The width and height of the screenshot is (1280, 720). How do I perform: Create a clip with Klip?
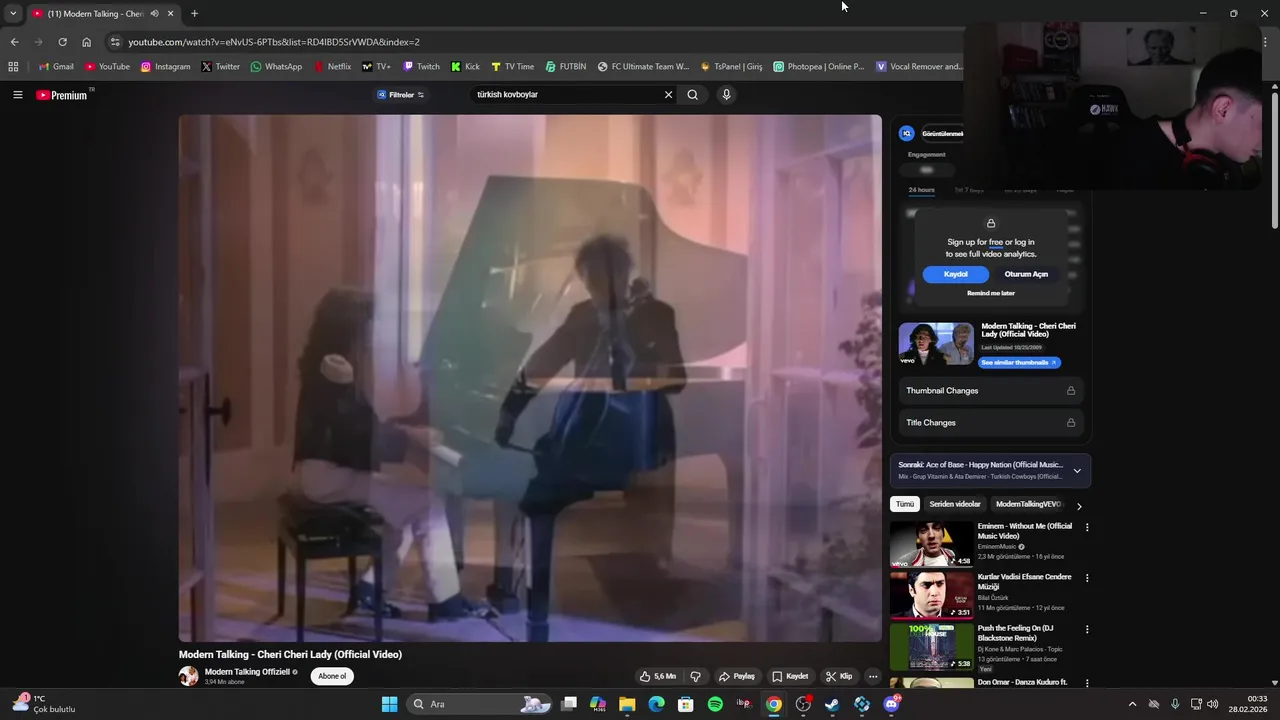pos(839,676)
